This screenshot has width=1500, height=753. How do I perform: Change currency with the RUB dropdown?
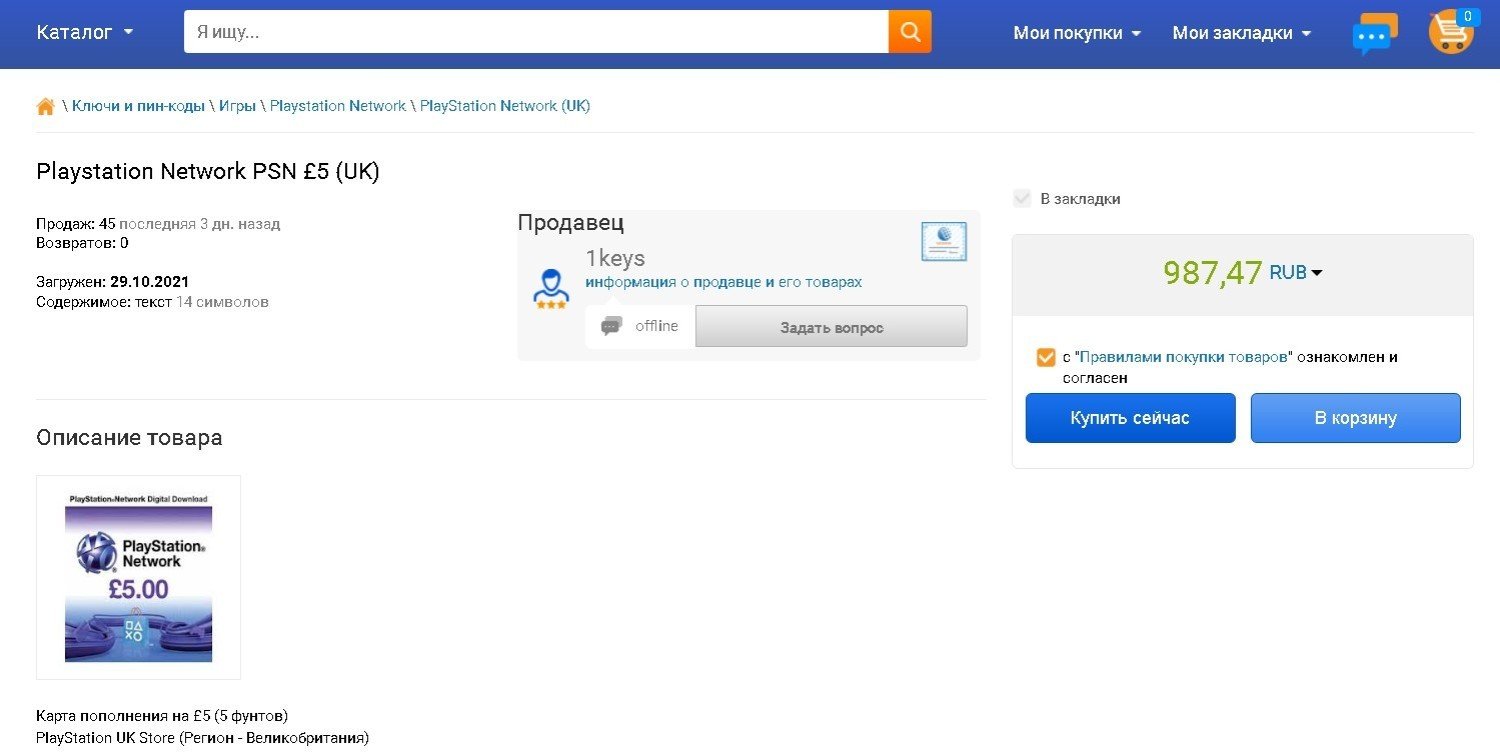(1296, 272)
